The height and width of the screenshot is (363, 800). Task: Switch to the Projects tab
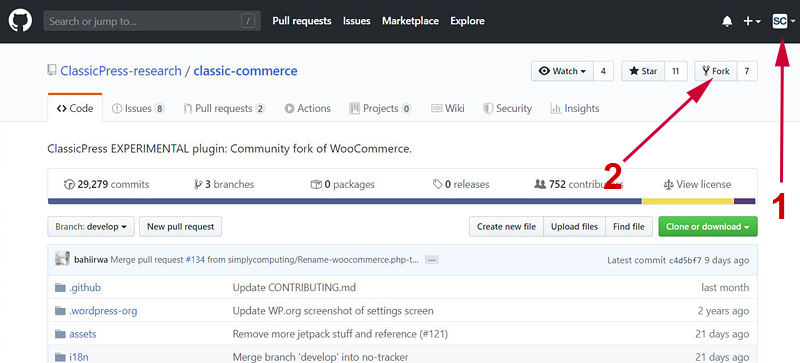point(381,108)
